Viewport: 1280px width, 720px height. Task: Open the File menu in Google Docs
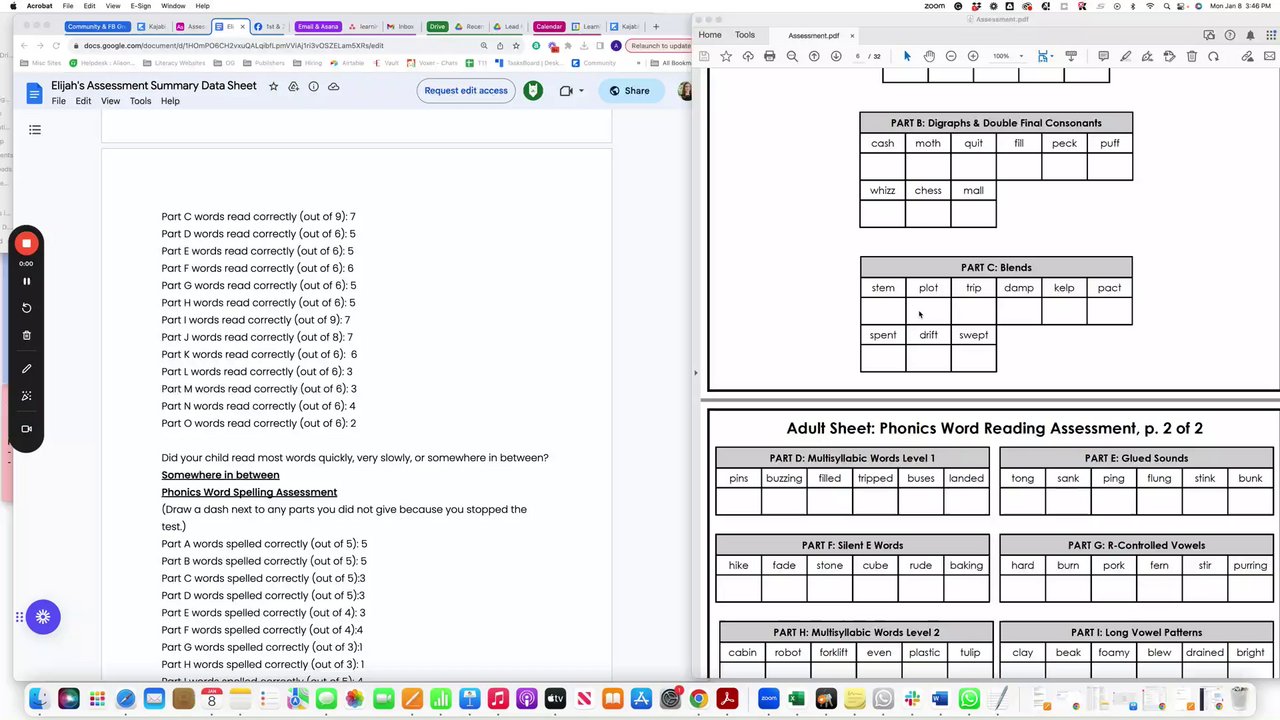pos(59,101)
